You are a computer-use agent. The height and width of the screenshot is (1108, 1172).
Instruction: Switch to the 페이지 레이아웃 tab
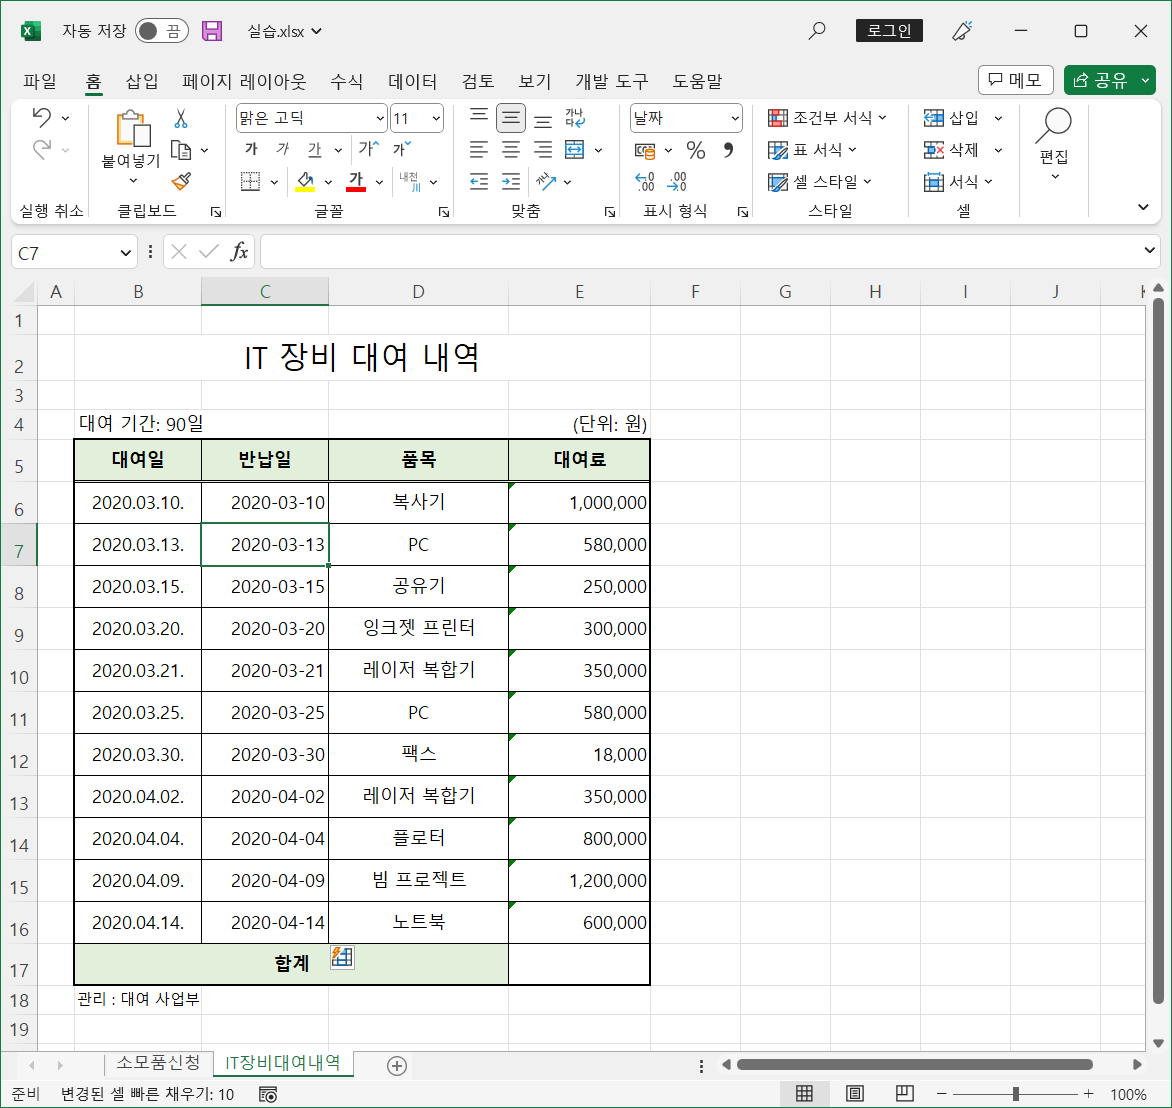pyautogui.click(x=244, y=81)
